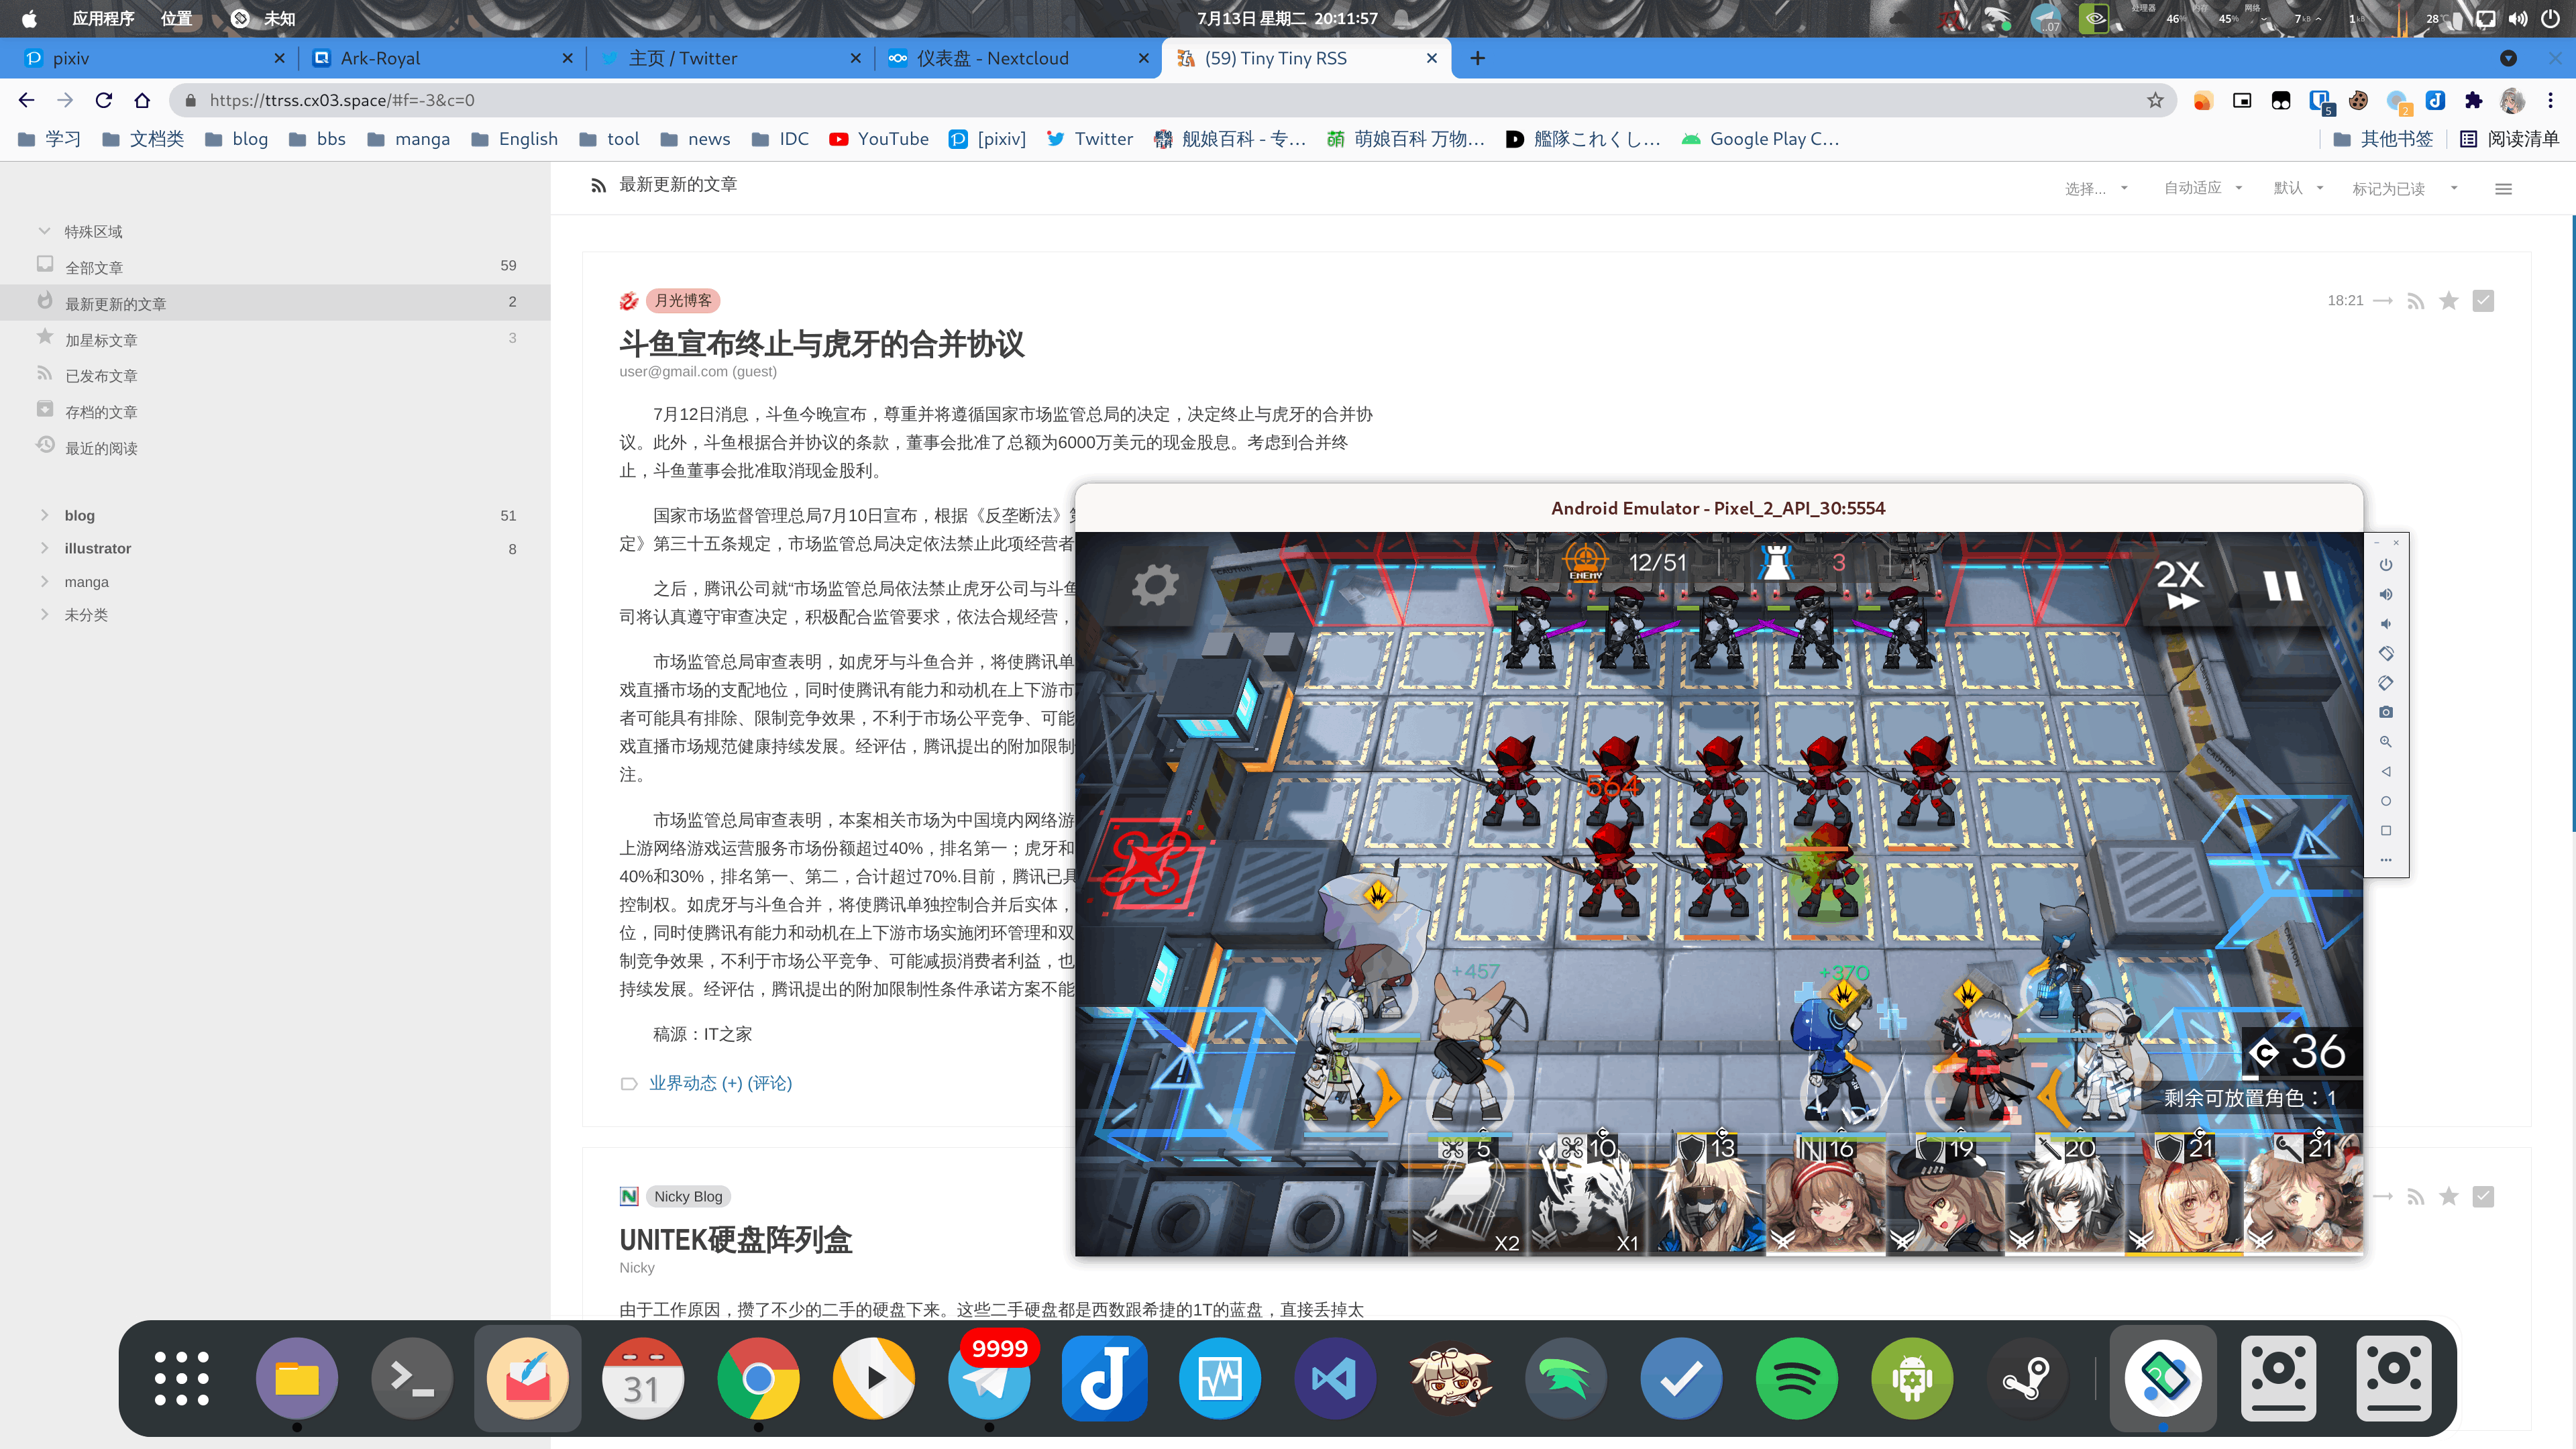Click the emulator power button
This screenshot has height=1449, width=2576.
2386,565
